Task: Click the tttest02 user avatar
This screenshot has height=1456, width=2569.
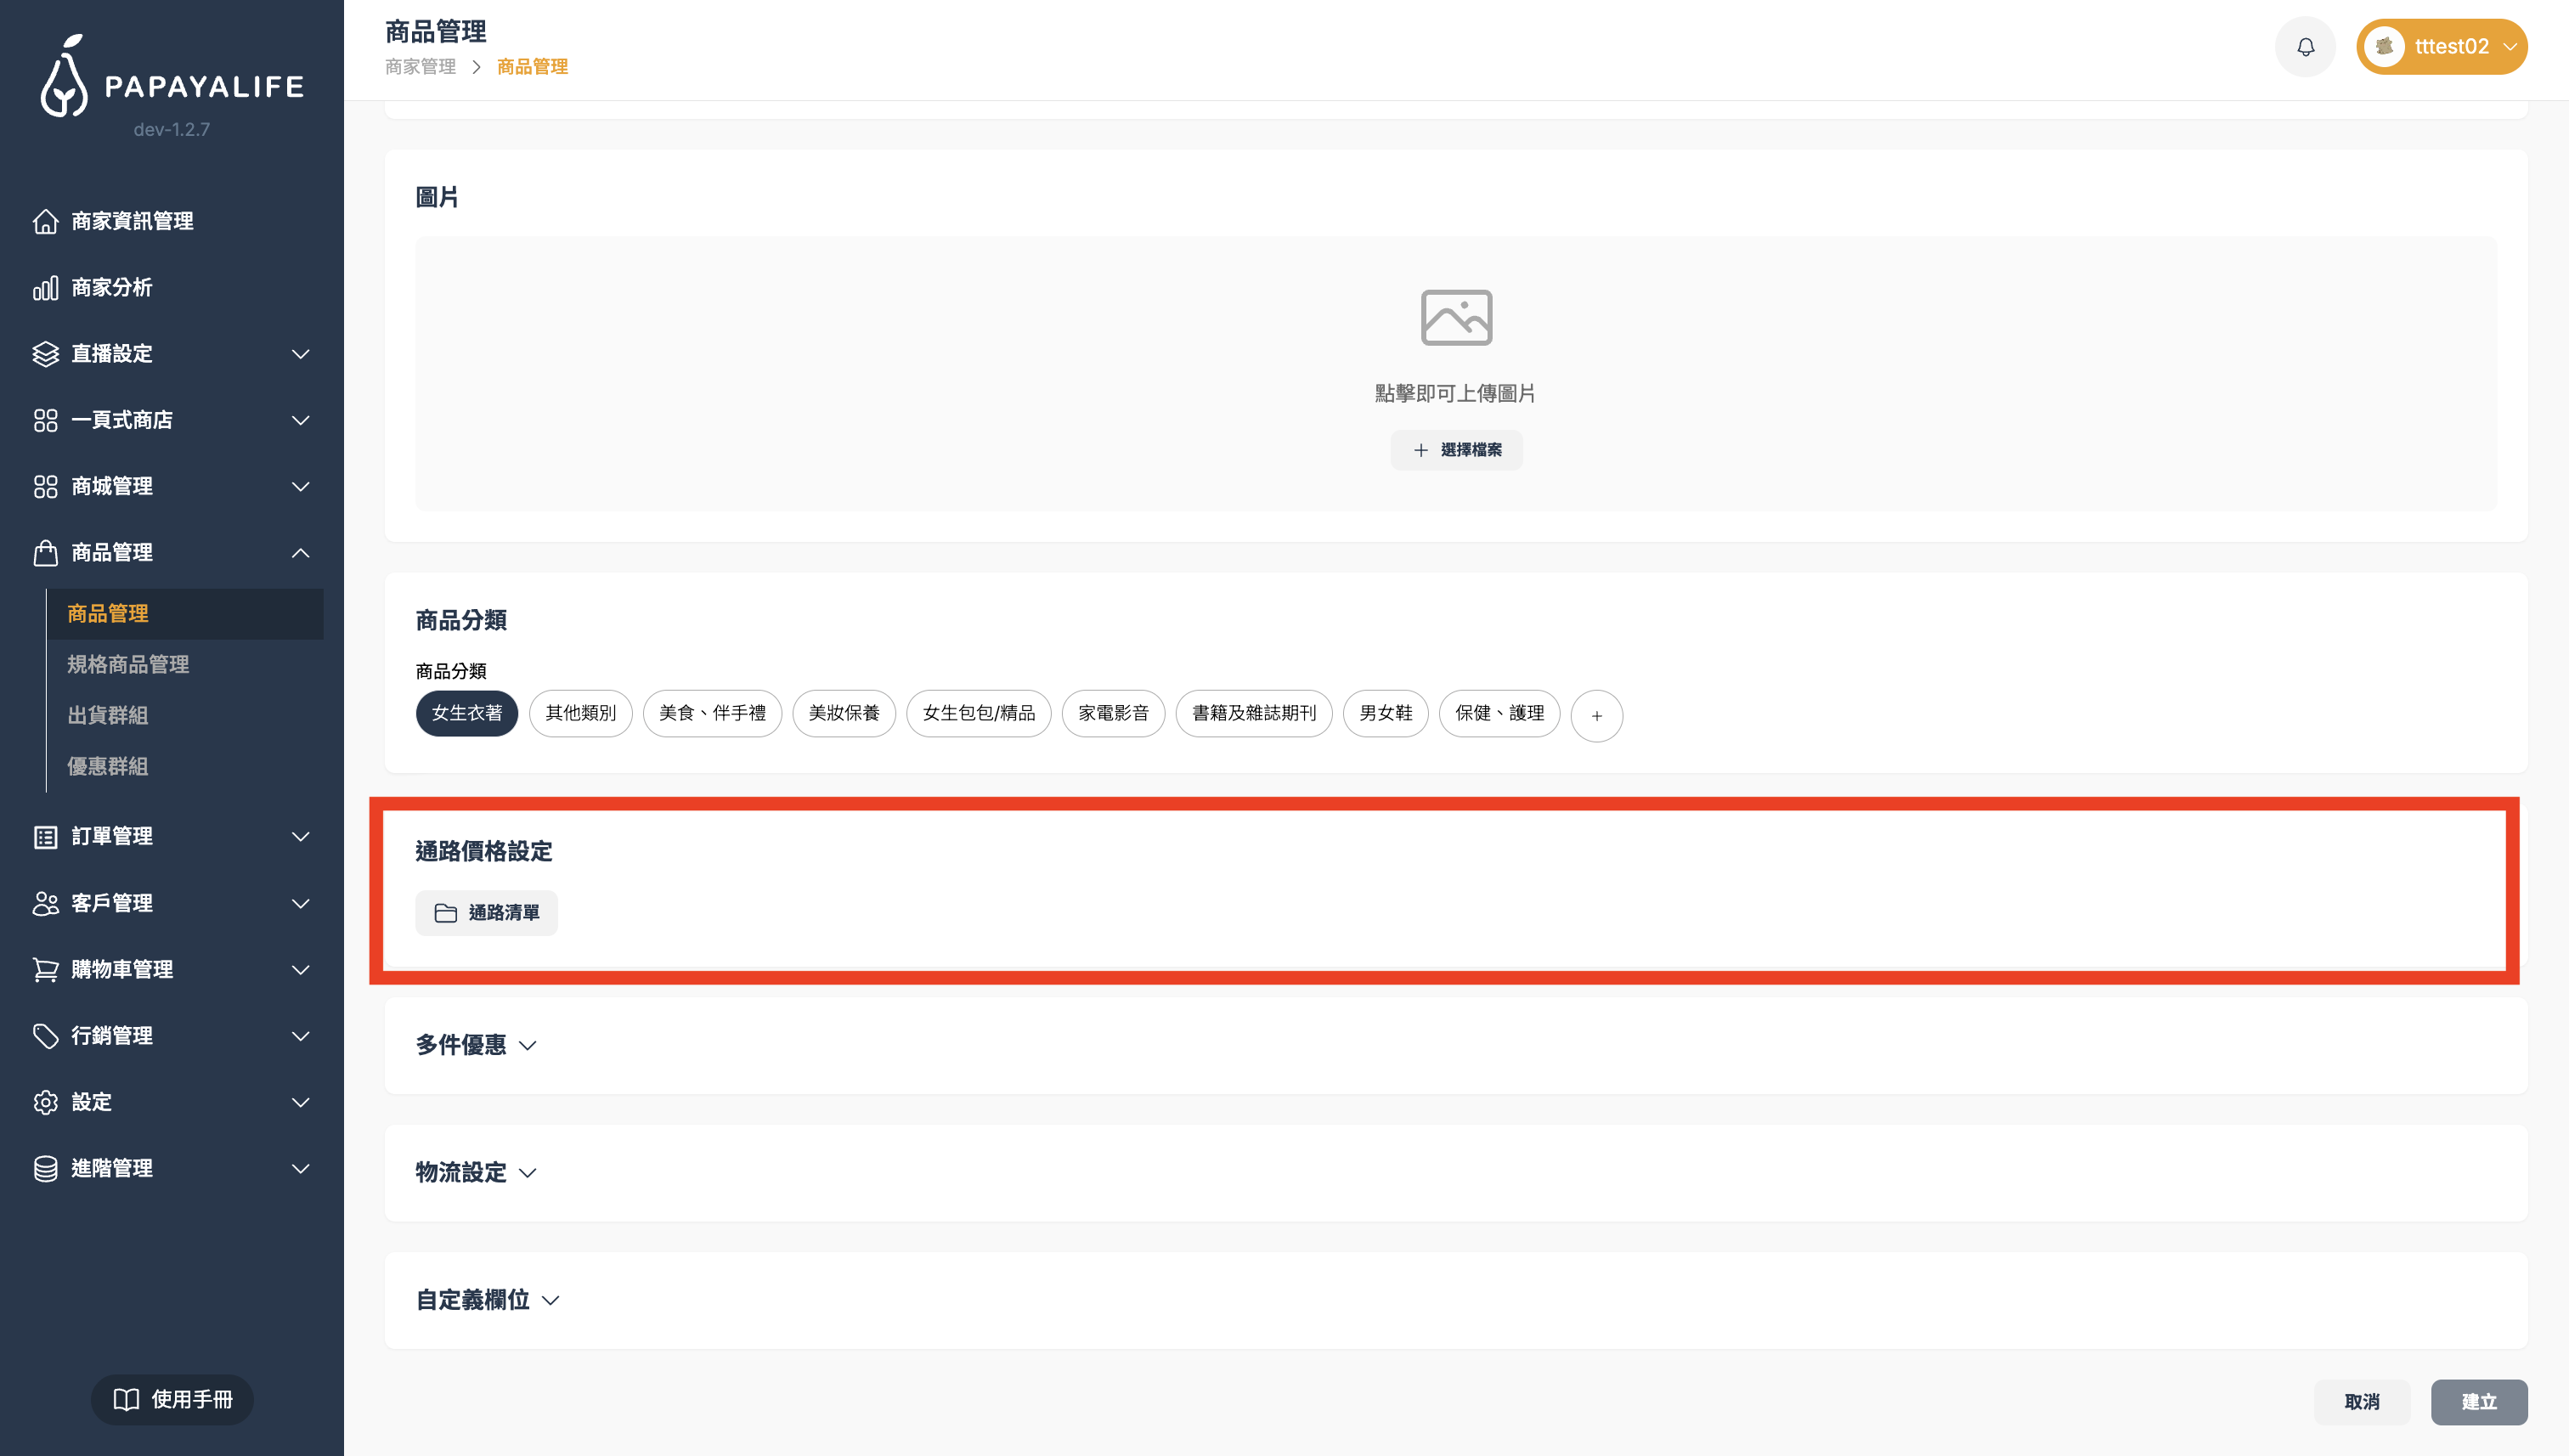Action: click(x=2384, y=47)
